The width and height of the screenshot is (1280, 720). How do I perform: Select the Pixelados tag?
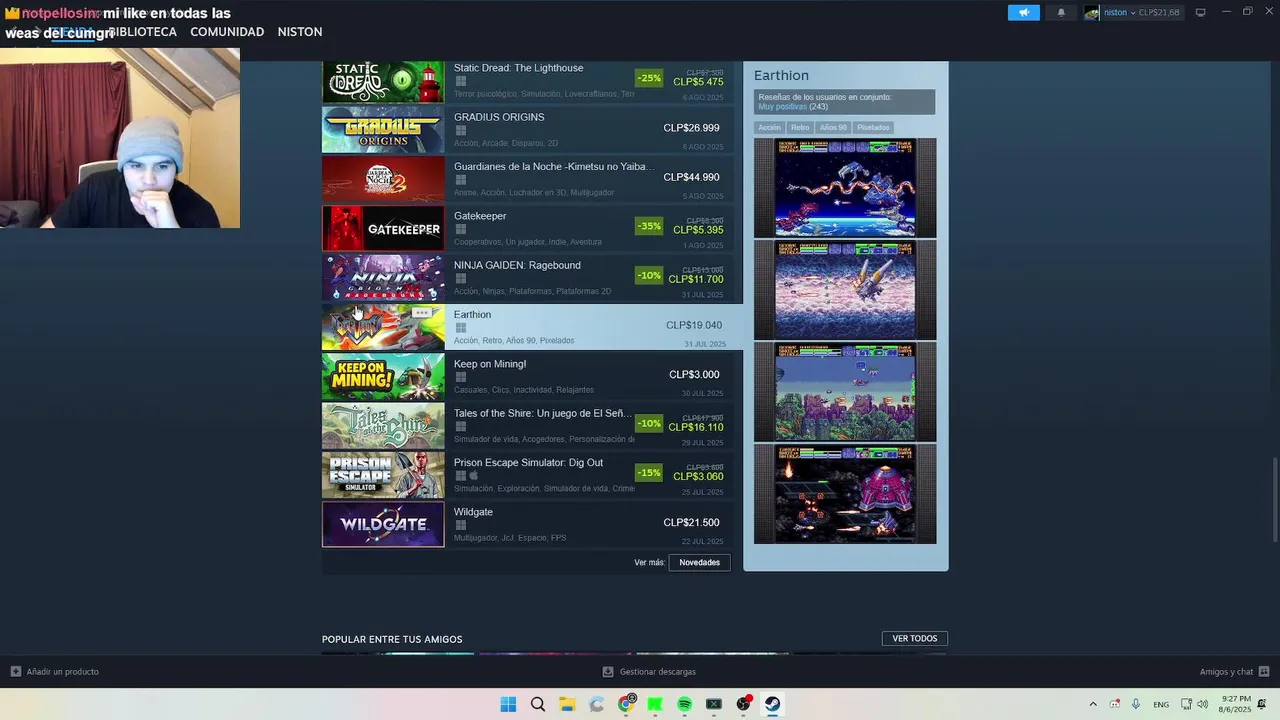pyautogui.click(x=873, y=127)
